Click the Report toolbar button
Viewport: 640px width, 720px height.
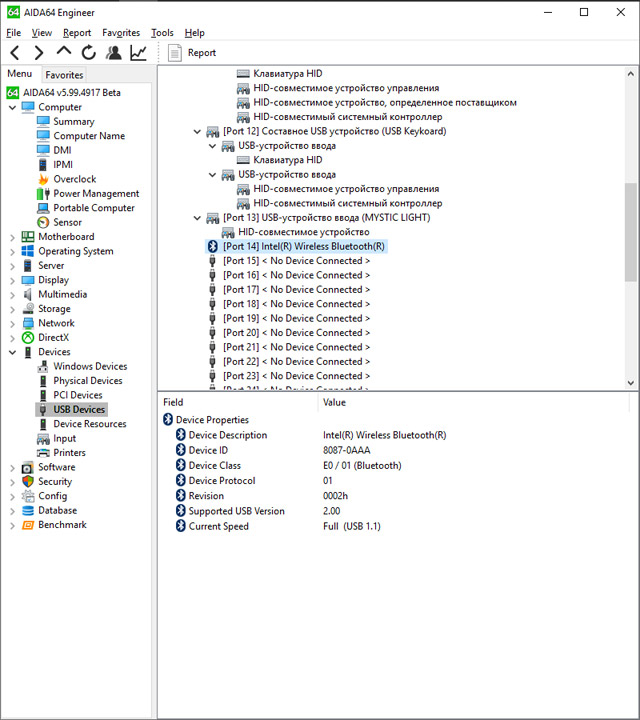[x=192, y=53]
